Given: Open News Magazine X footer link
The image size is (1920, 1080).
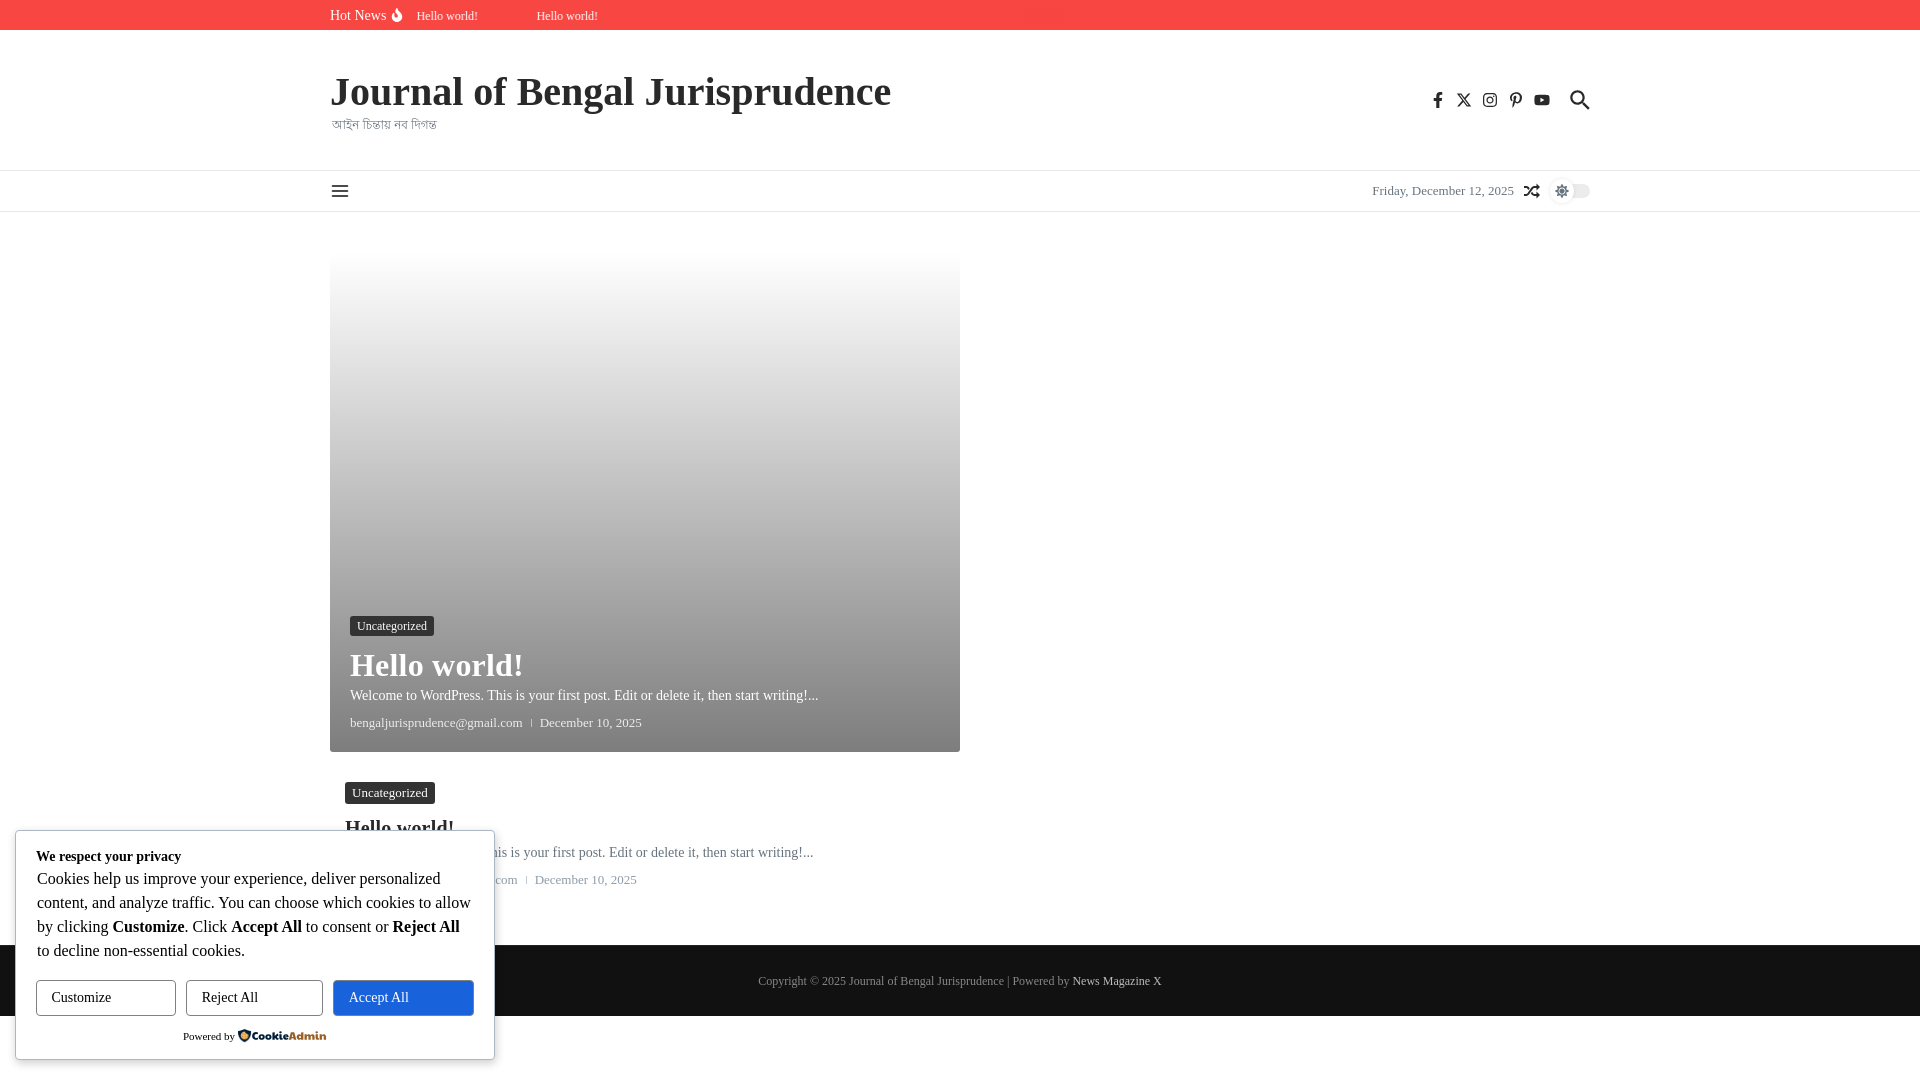Looking at the screenshot, I should [1117, 981].
